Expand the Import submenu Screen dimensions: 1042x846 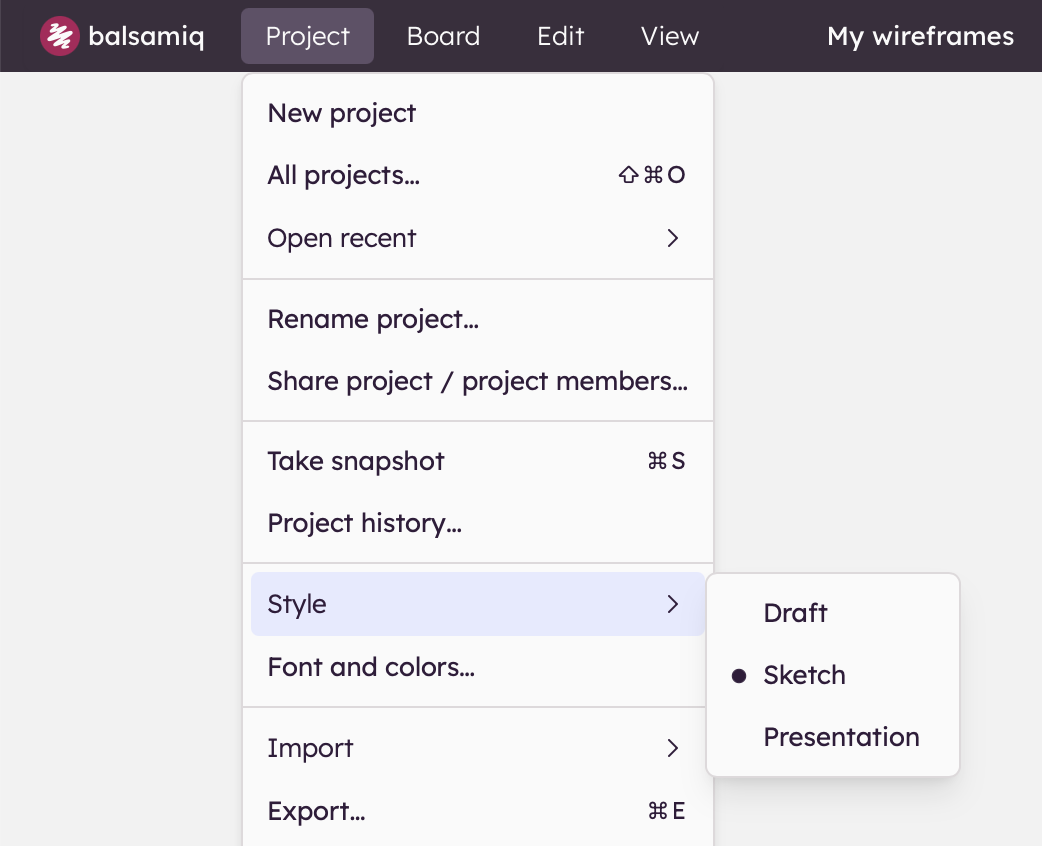(x=478, y=748)
